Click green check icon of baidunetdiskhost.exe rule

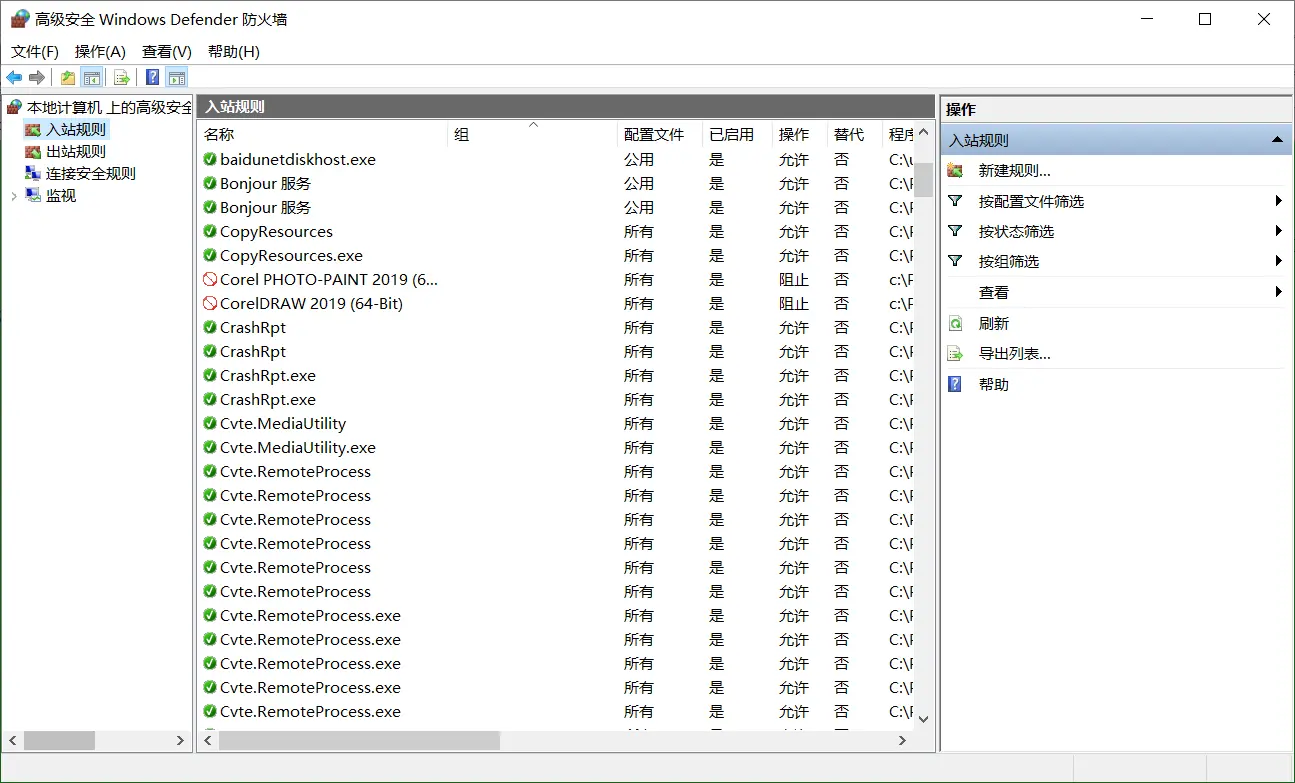coord(210,160)
